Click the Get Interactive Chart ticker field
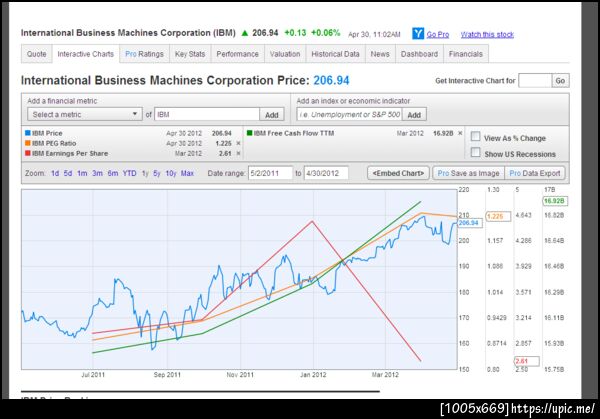The height and width of the screenshot is (419, 600). click(535, 81)
